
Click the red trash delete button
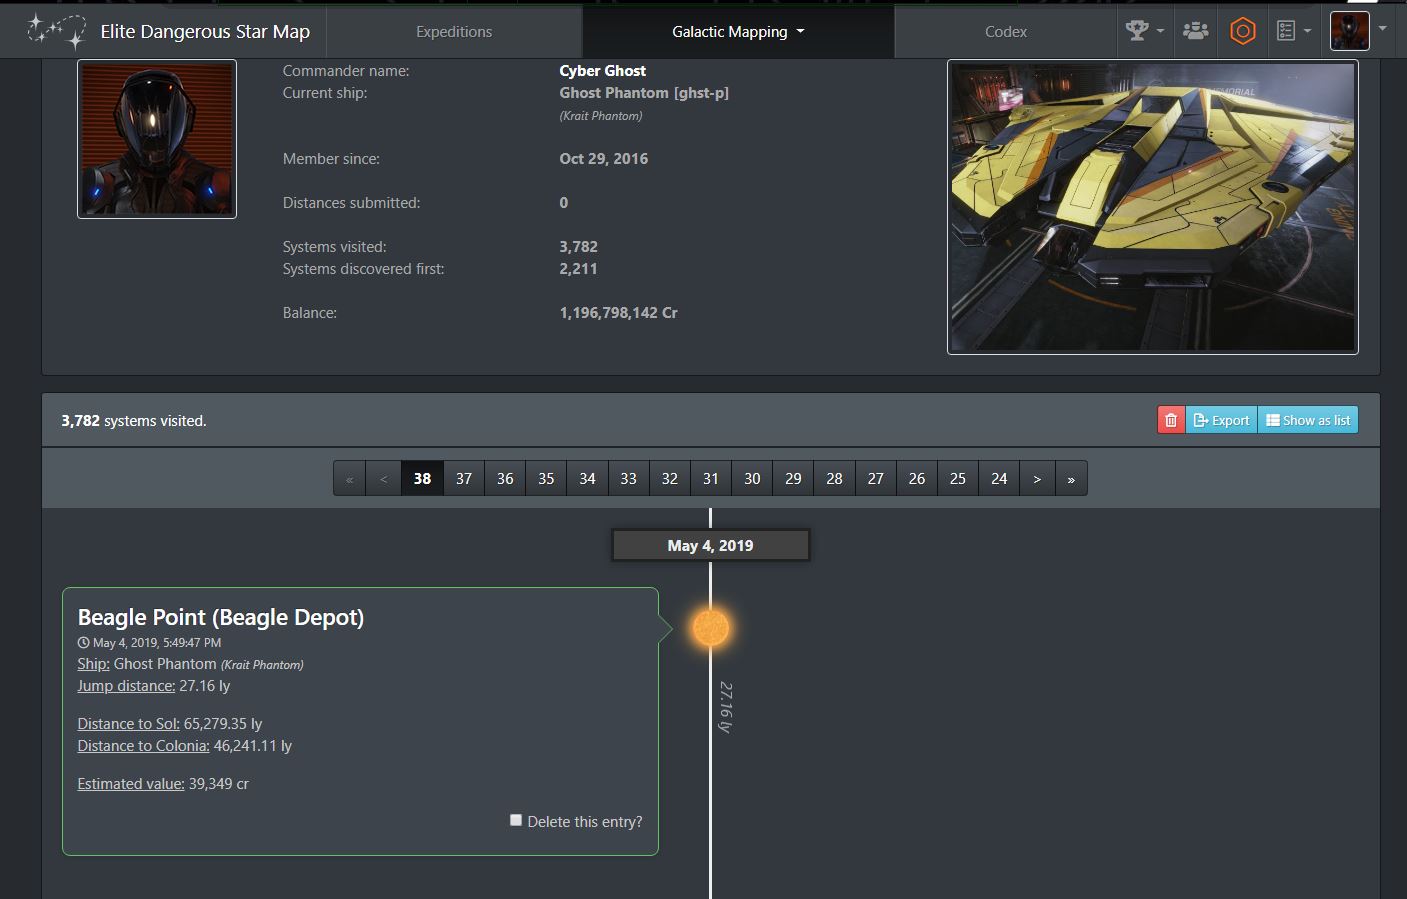(1171, 420)
